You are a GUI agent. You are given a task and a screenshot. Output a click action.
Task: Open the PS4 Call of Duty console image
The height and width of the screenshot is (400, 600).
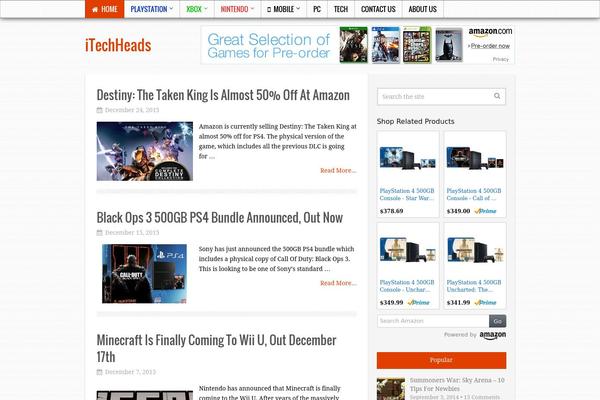tap(475, 158)
